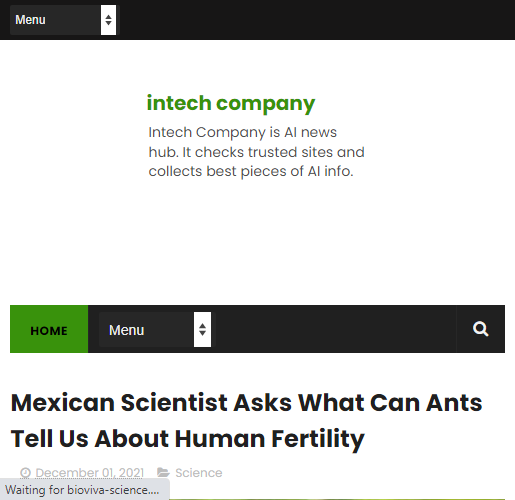Open the Menu dropdown in the top black bar
The height and width of the screenshot is (500, 515).
coord(63,20)
